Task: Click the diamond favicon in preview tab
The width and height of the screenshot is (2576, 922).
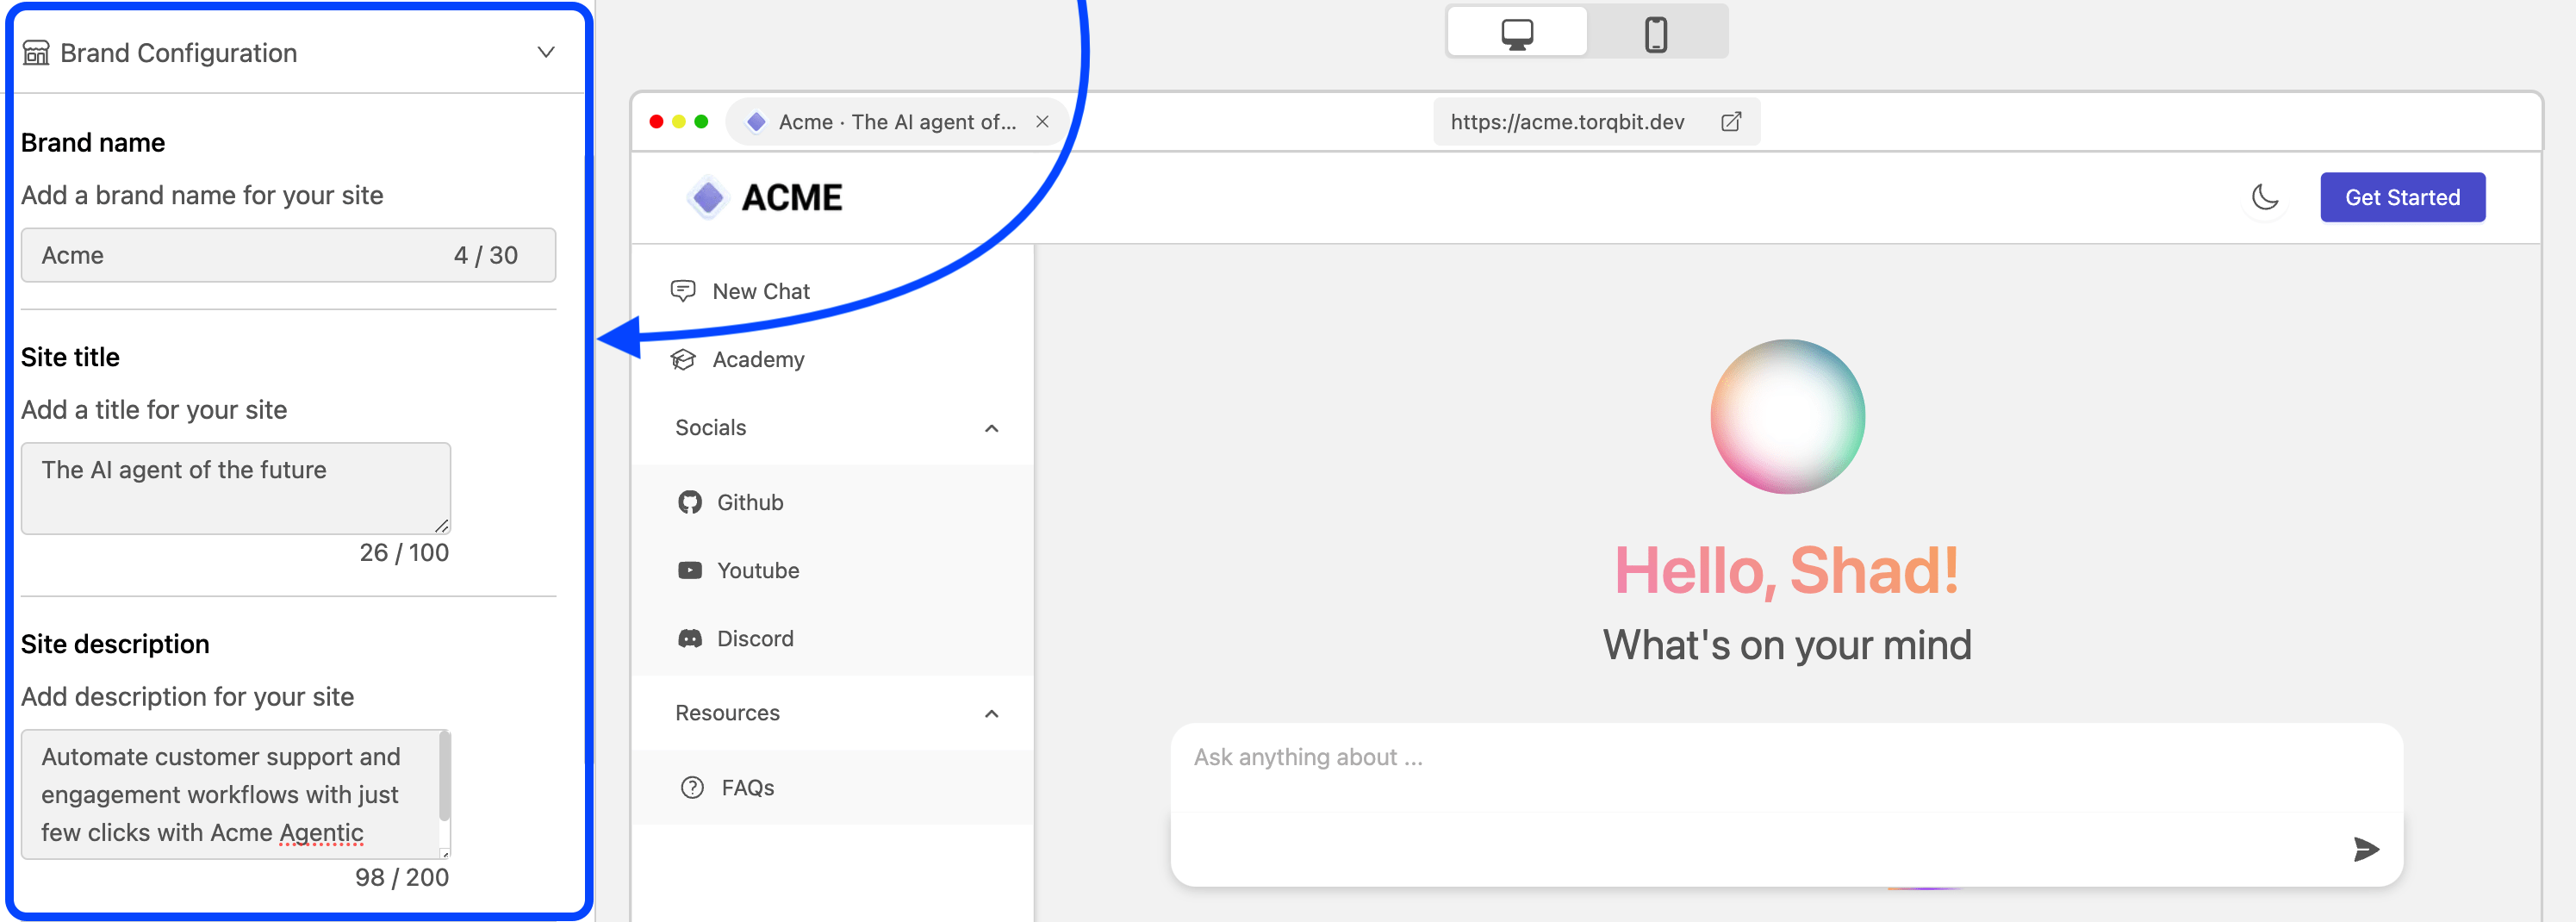Action: click(756, 122)
